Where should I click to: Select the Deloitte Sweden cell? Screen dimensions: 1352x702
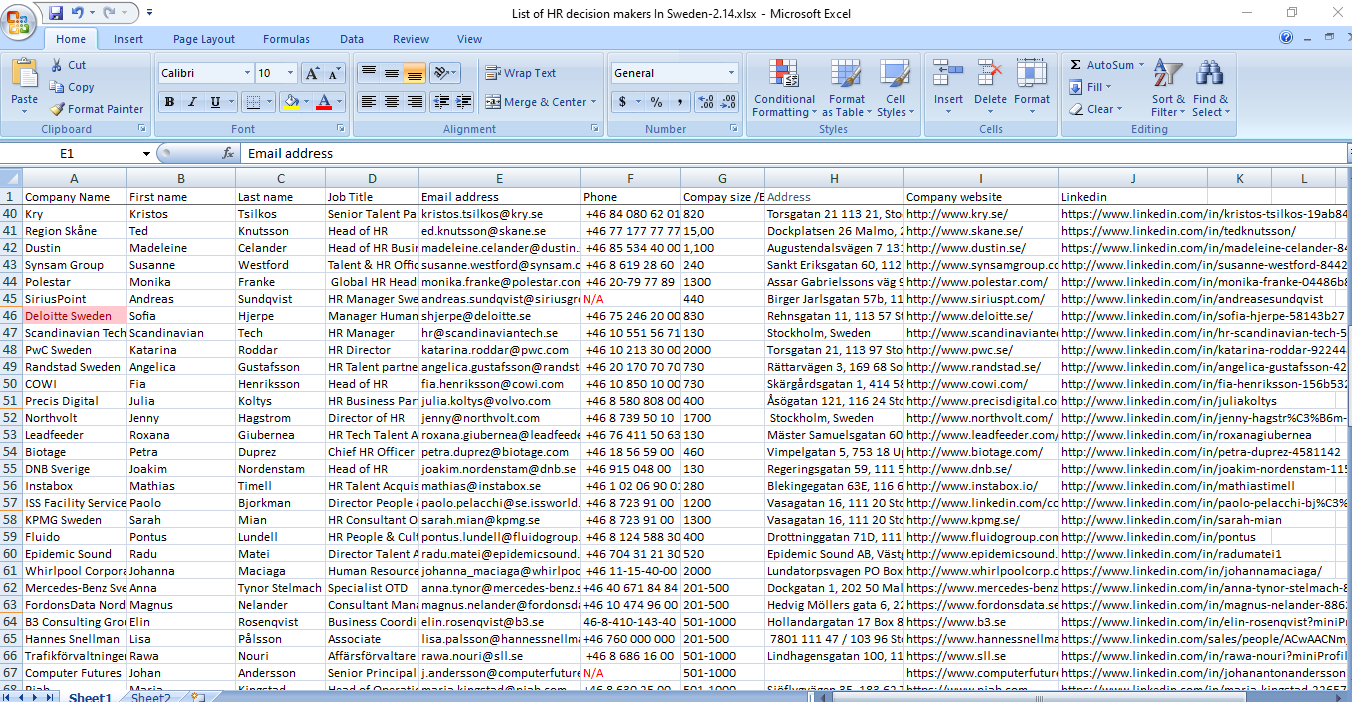tap(74, 316)
